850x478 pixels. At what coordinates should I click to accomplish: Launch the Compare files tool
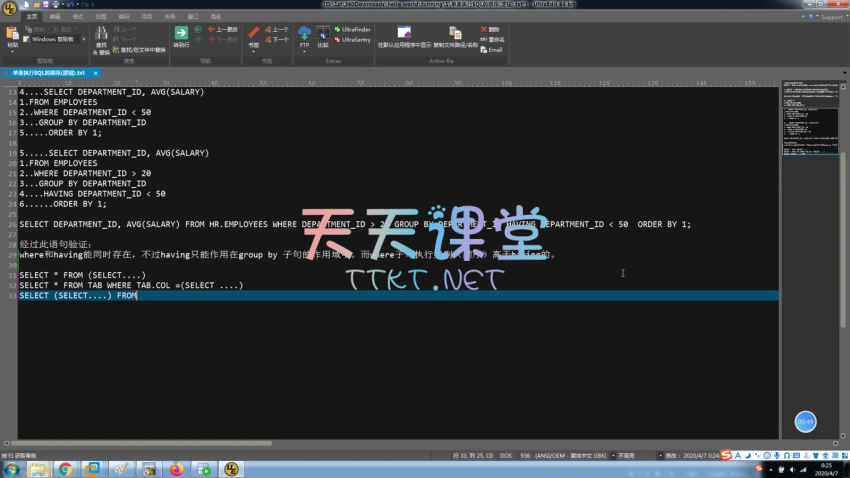pos(323,34)
